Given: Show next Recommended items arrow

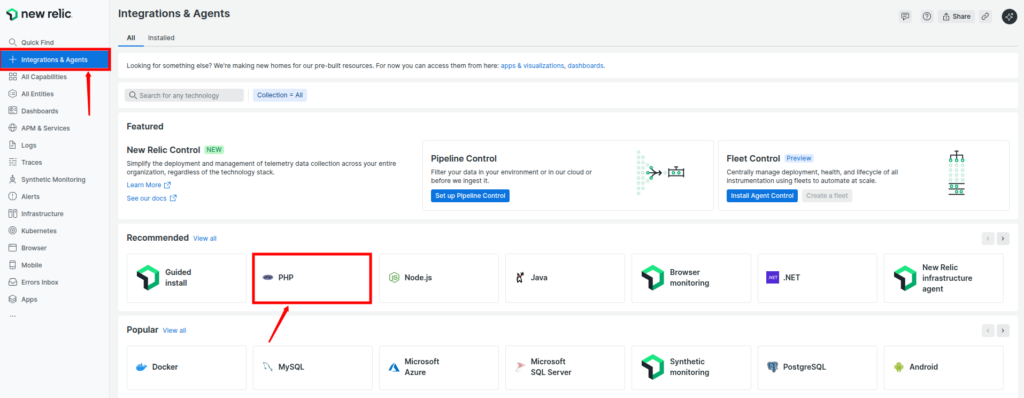Looking at the screenshot, I should pyautogui.click(x=1004, y=239).
